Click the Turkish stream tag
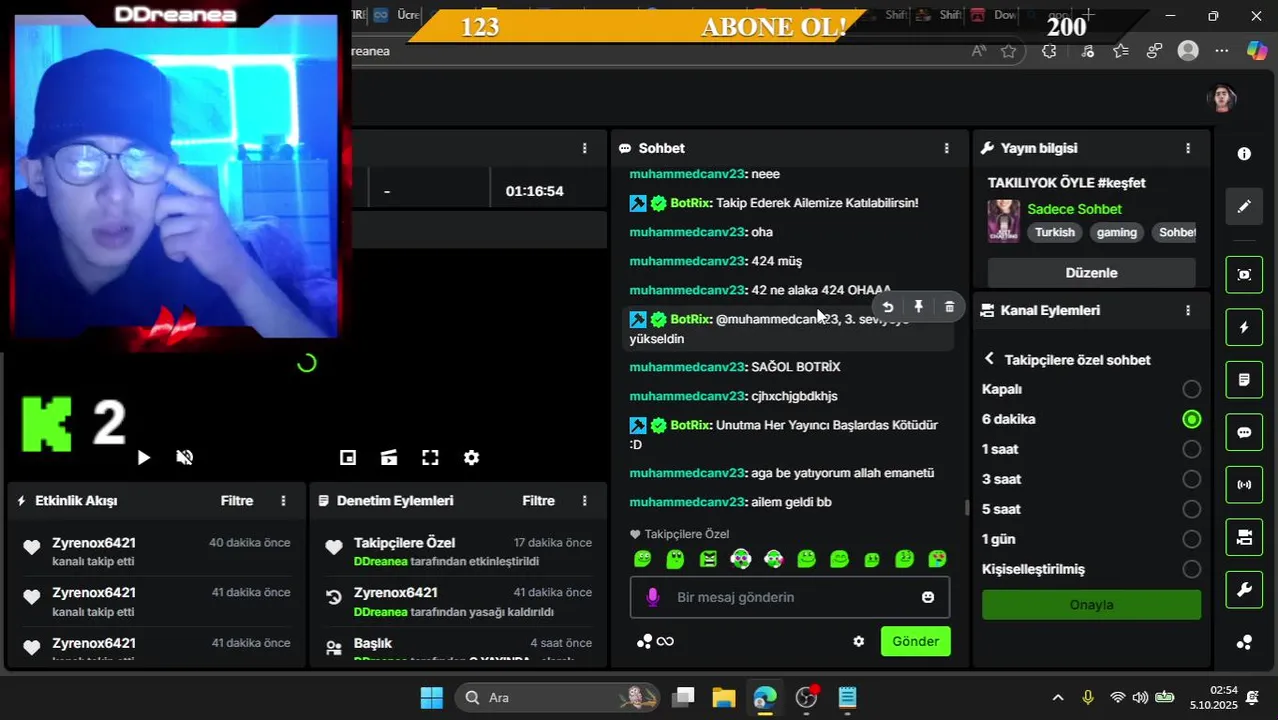 pos(1054,232)
